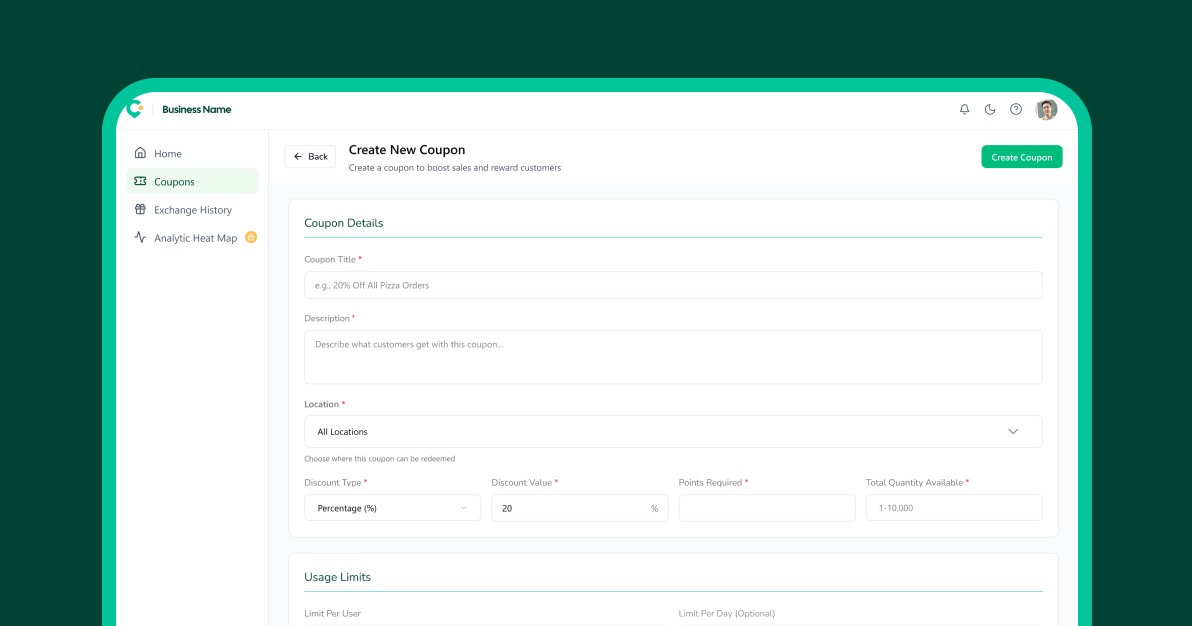Click the Usage Limits heading

pyautogui.click(x=338, y=577)
